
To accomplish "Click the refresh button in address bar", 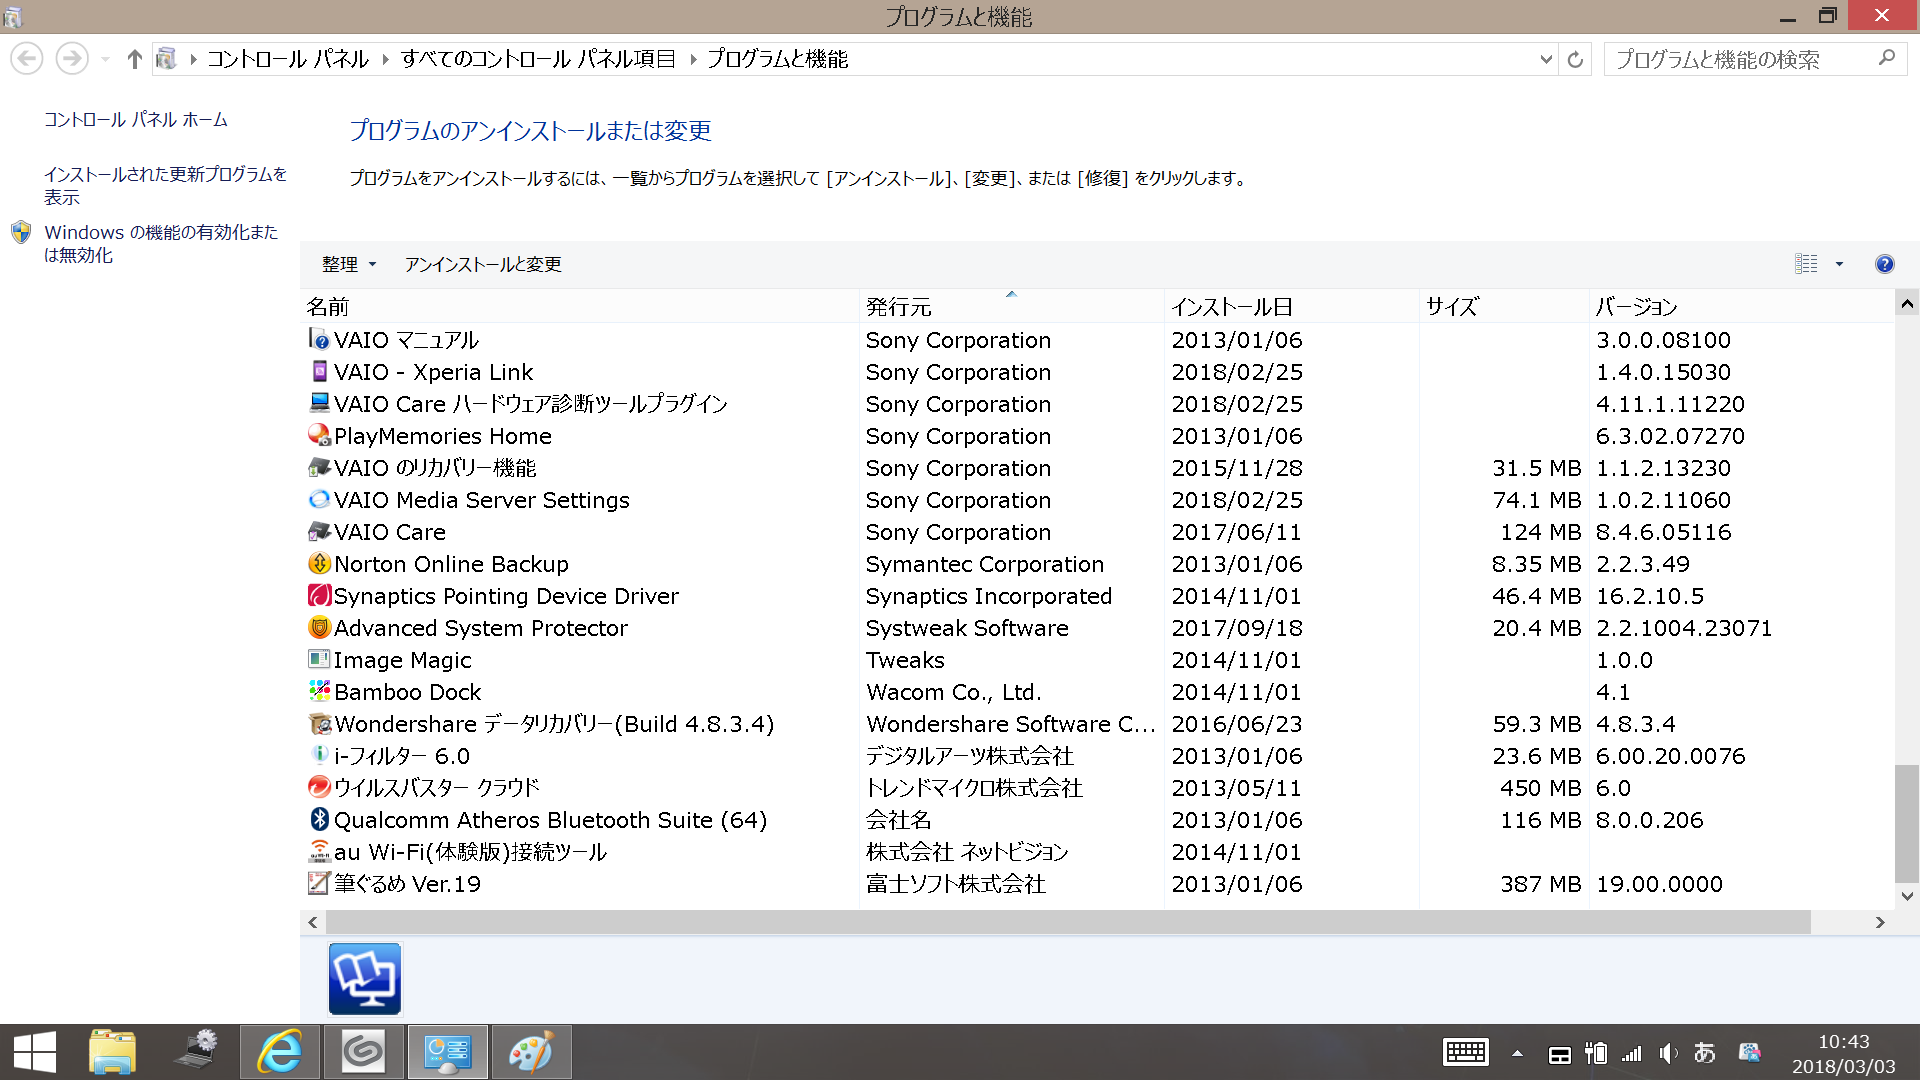I will coord(1575,59).
